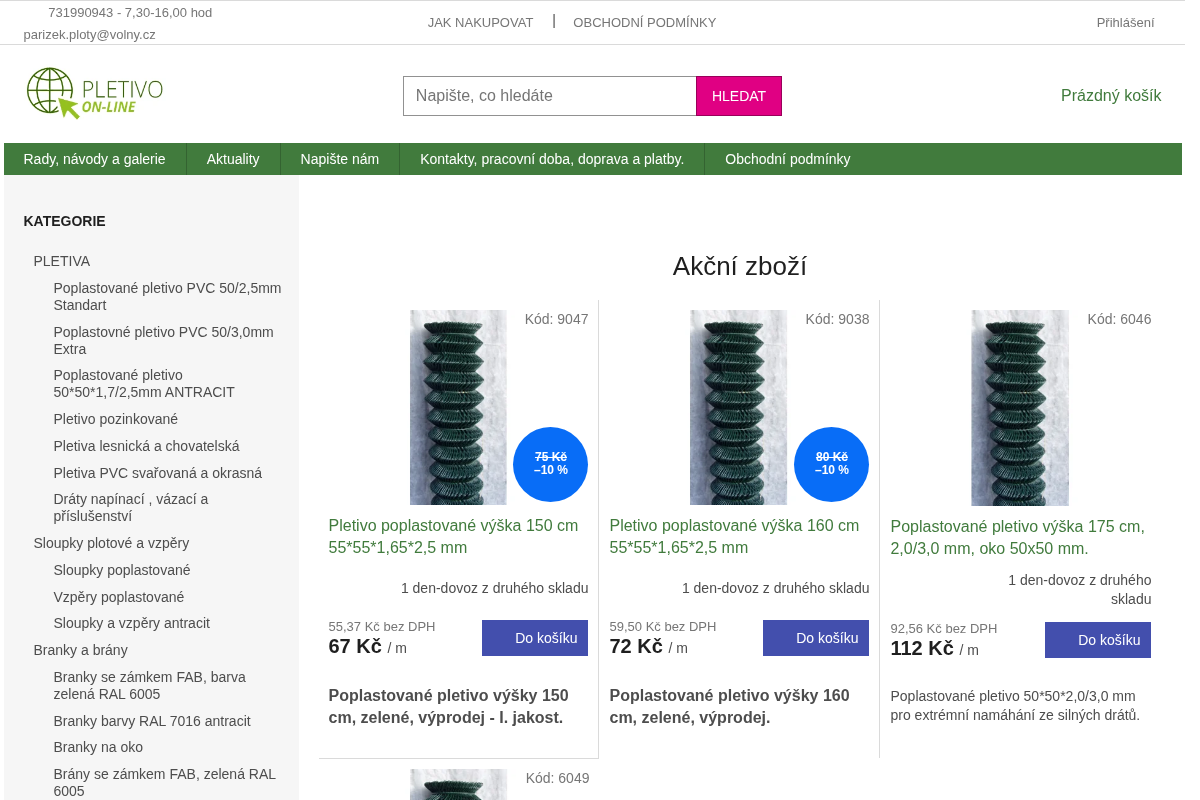Click the text 'Kód: 9047'

(x=557, y=319)
